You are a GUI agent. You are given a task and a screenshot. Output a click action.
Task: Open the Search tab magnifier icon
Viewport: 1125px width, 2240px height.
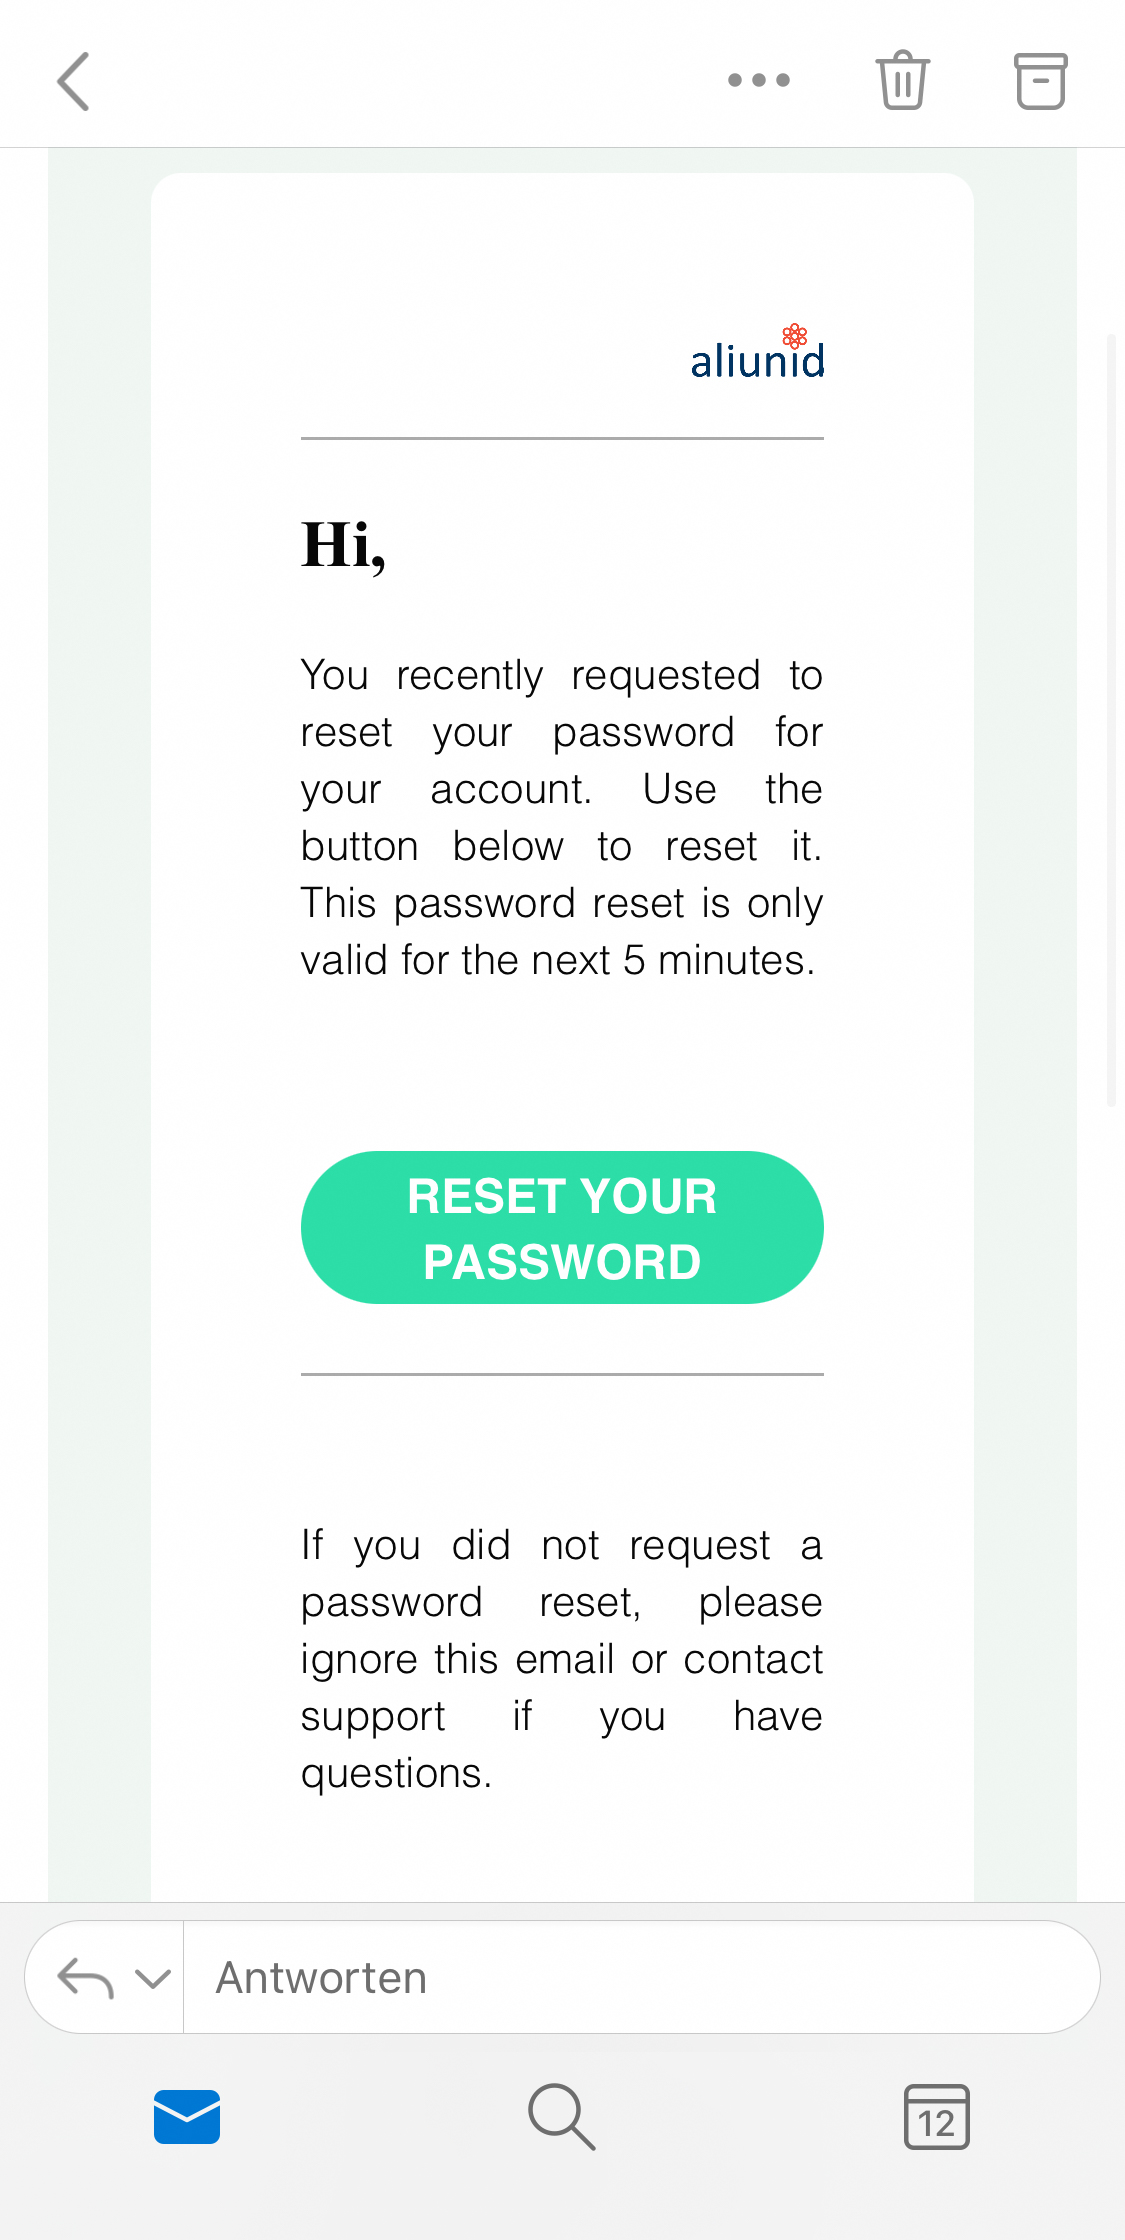(x=562, y=2117)
